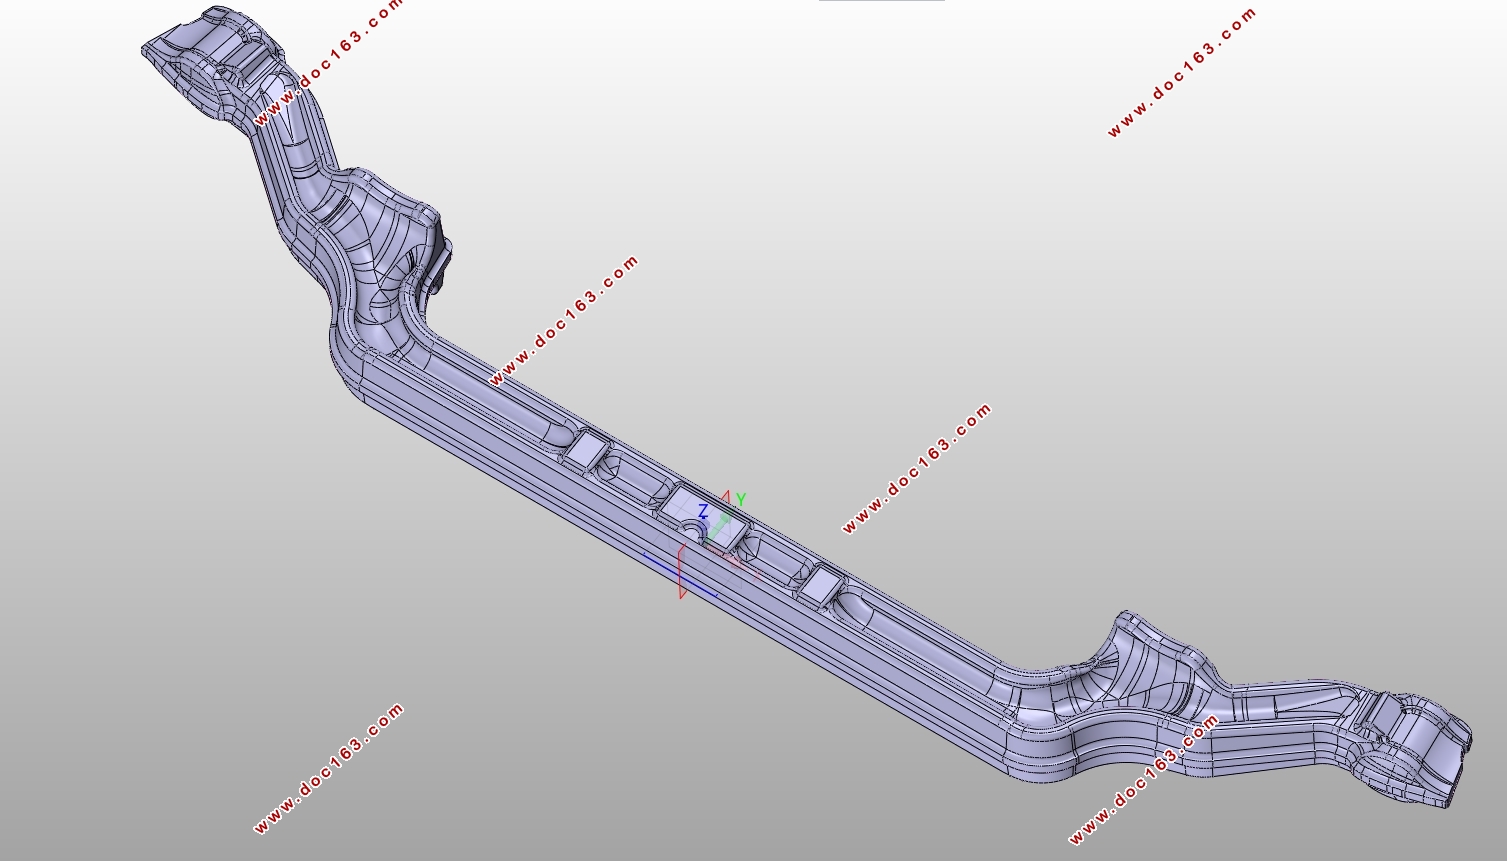
Task: Click the top-right www.doc163.com watermark
Action: (1182, 72)
